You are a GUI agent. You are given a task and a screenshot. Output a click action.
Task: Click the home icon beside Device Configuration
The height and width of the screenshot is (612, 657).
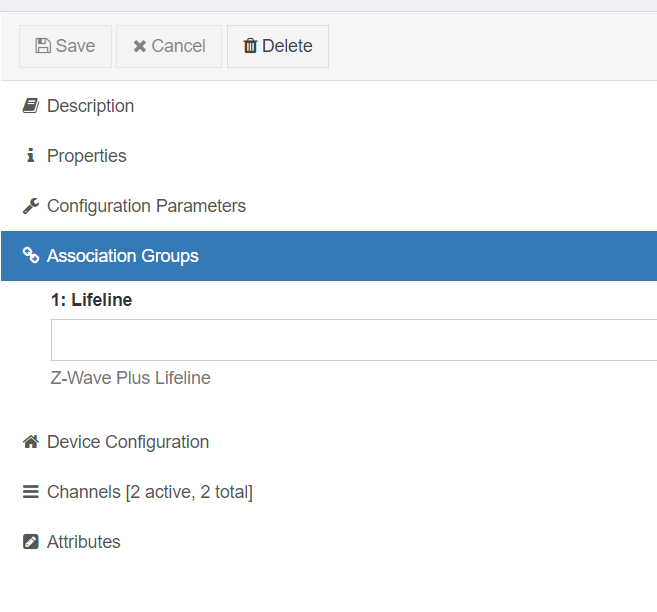pos(31,442)
